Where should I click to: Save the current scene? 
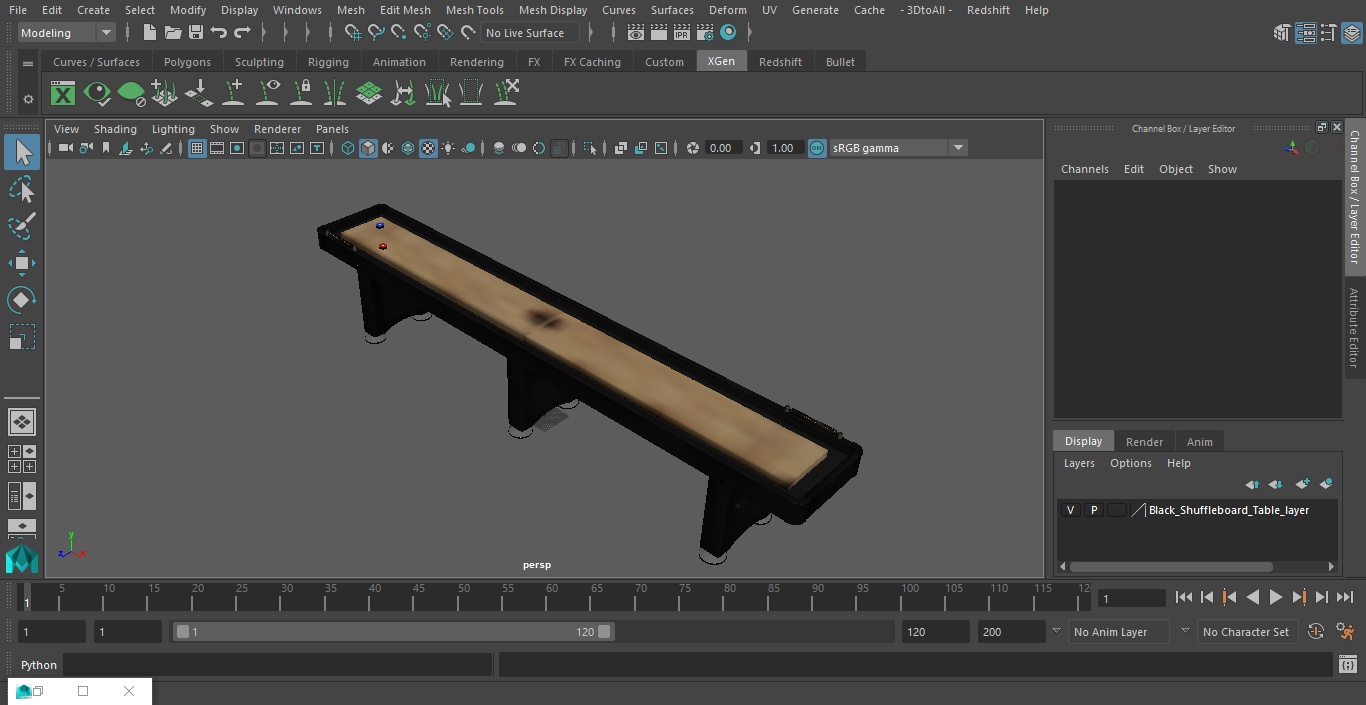point(195,33)
